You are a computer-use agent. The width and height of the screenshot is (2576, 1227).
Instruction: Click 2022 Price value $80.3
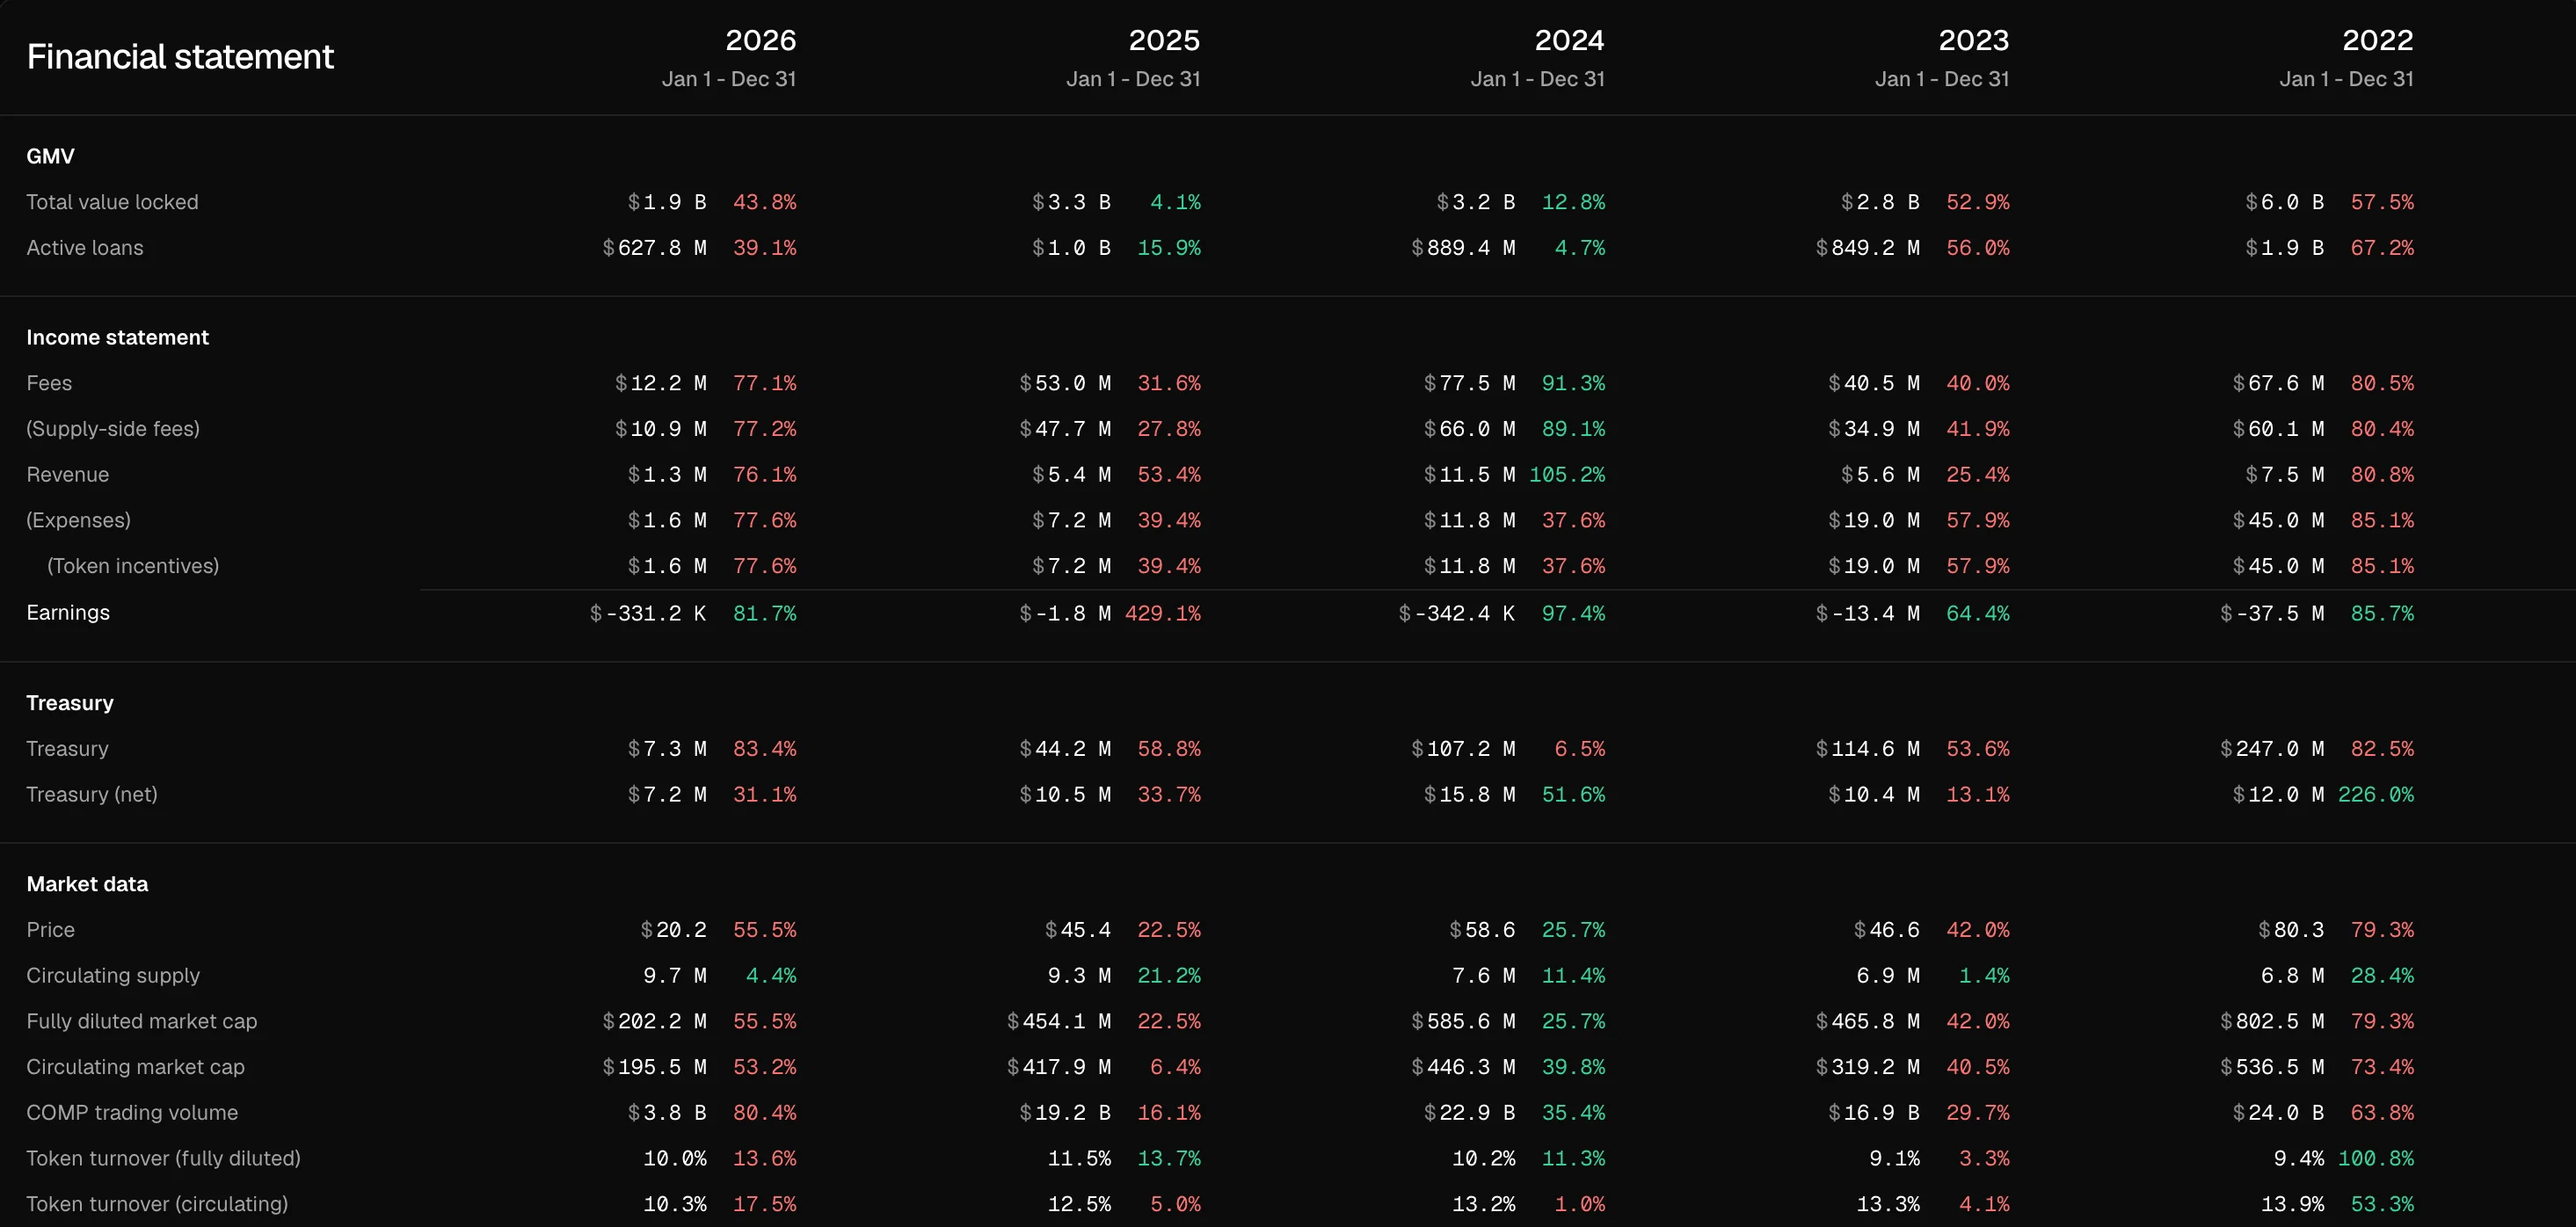2290,930
